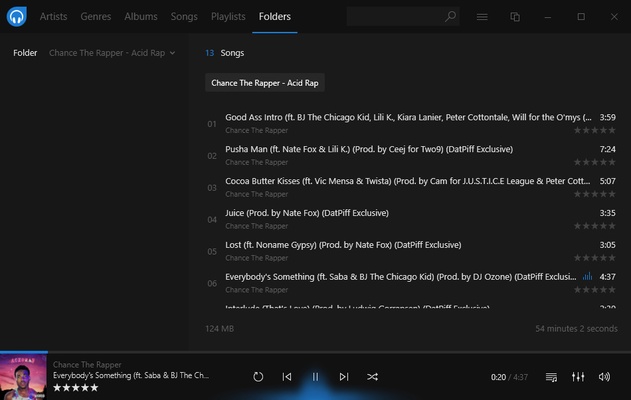Seek on the playback progress bar
The width and height of the screenshot is (631, 400).
(316, 352)
